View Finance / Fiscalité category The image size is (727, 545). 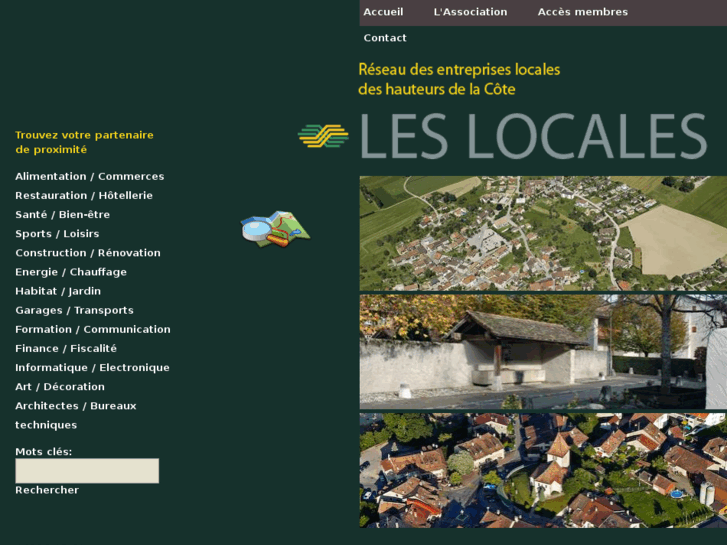66,348
